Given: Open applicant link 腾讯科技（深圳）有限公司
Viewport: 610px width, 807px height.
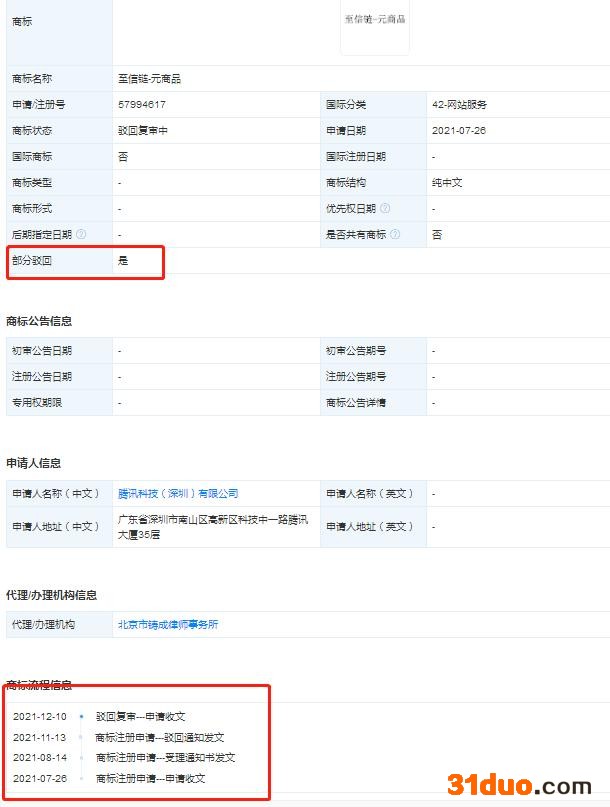Looking at the screenshot, I should click(x=178, y=494).
